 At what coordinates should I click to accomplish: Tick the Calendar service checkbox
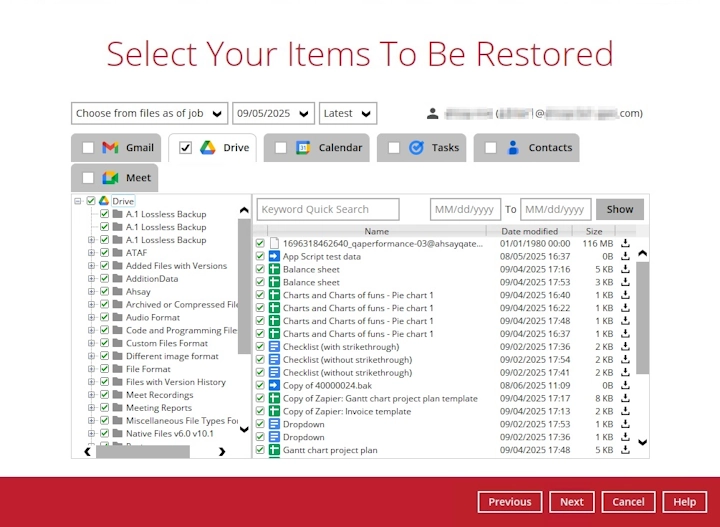click(x=281, y=148)
